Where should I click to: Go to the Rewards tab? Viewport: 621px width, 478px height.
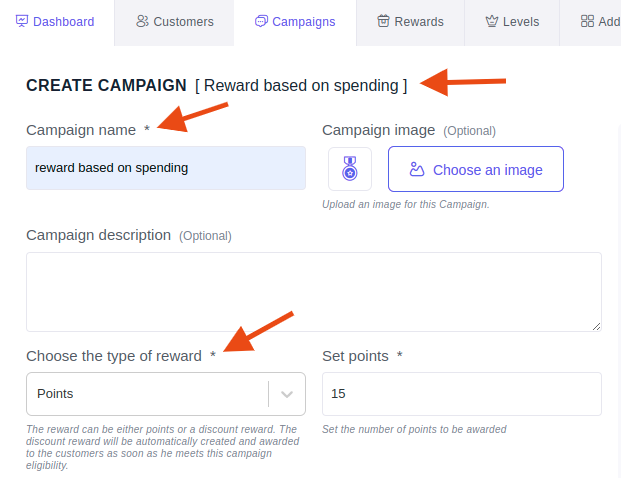(x=410, y=23)
